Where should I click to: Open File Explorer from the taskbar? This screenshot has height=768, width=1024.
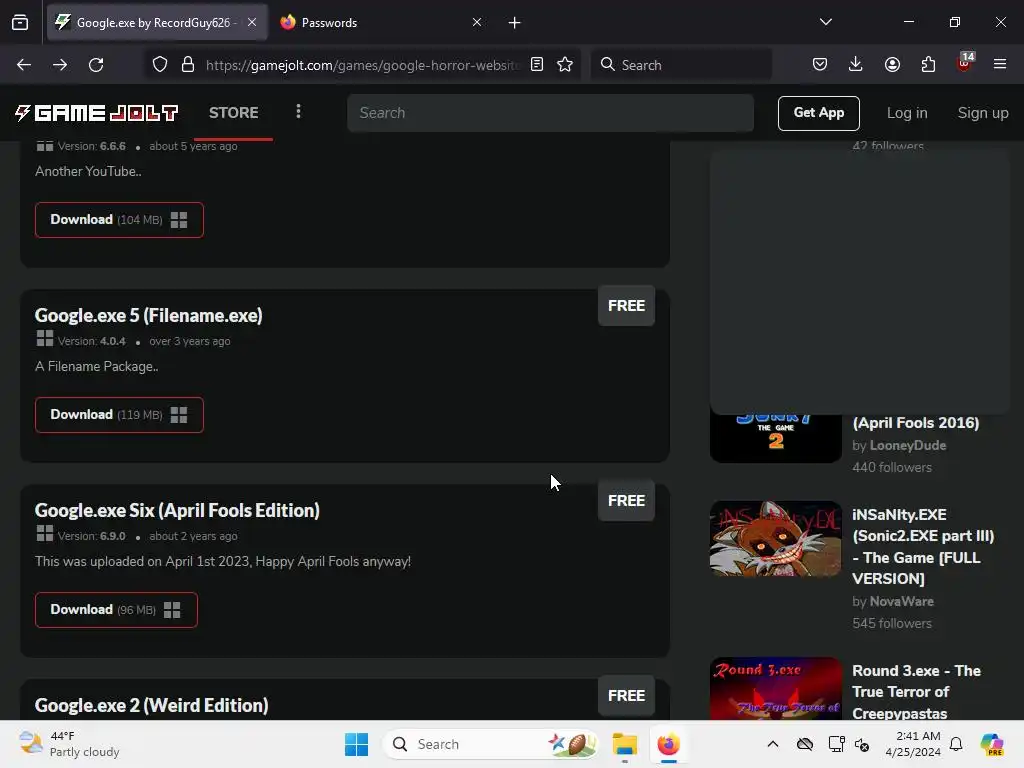coord(624,744)
